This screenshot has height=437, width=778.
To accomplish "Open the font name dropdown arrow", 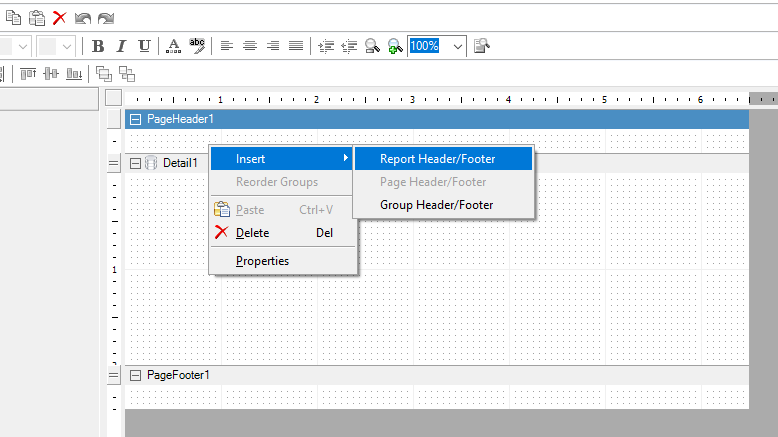I will pyautogui.click(x=23, y=47).
